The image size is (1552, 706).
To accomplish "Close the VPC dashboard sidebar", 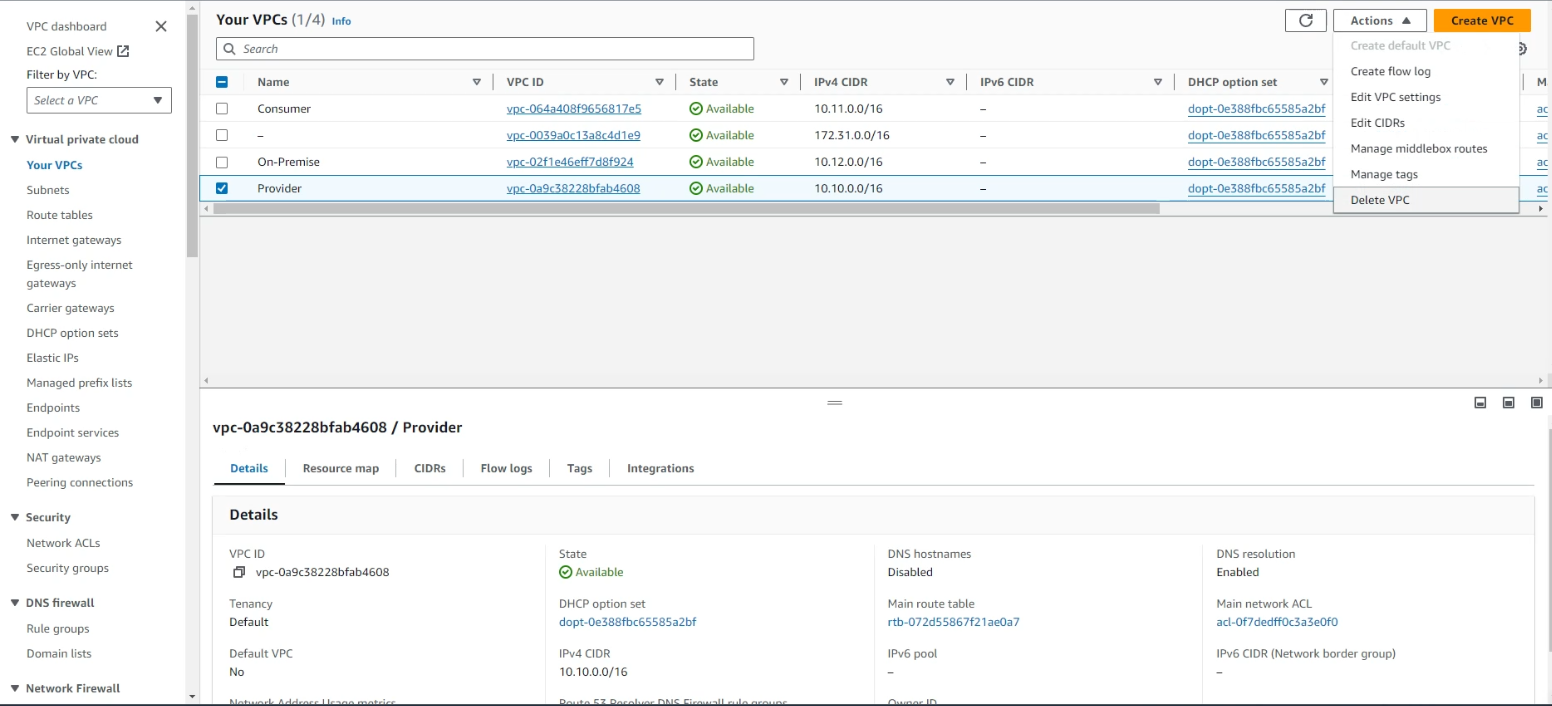I will (x=161, y=26).
